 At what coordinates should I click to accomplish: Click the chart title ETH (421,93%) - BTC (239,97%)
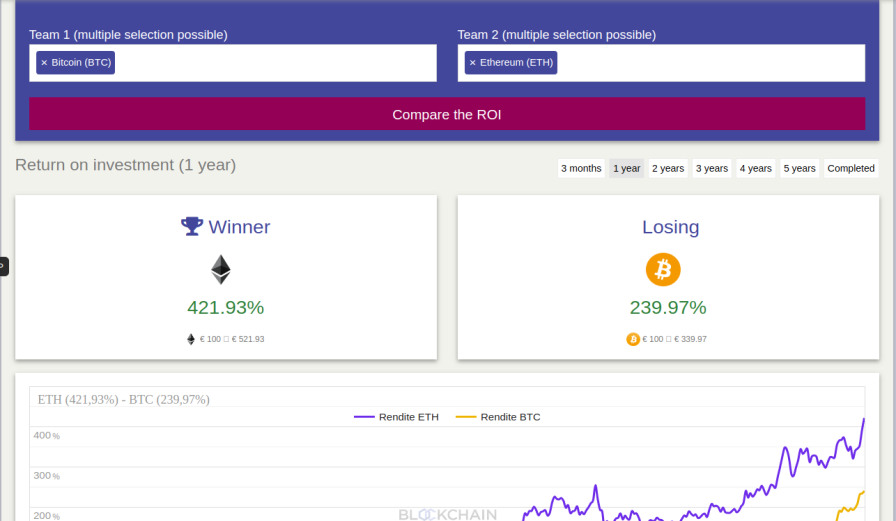point(123,399)
